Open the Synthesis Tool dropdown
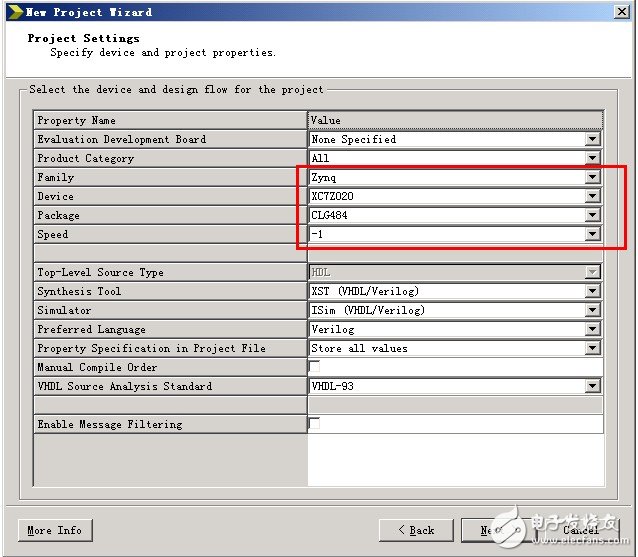Image resolution: width=638 pixels, height=557 pixels. (x=593, y=292)
